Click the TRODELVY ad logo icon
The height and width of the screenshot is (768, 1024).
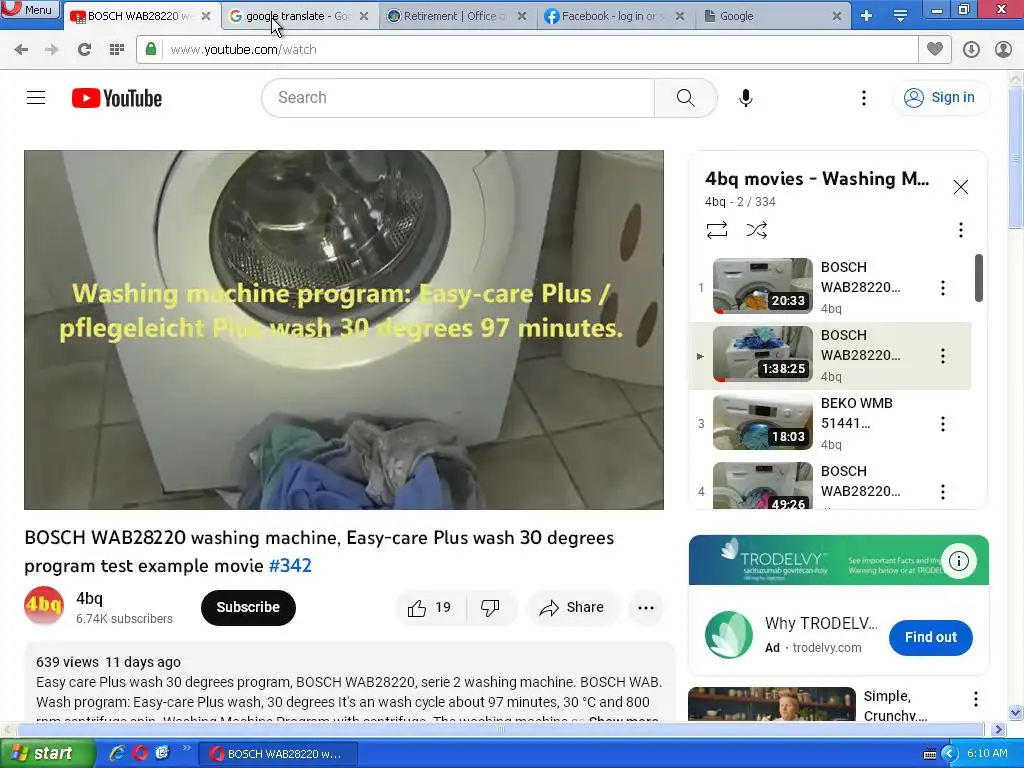pos(729,635)
